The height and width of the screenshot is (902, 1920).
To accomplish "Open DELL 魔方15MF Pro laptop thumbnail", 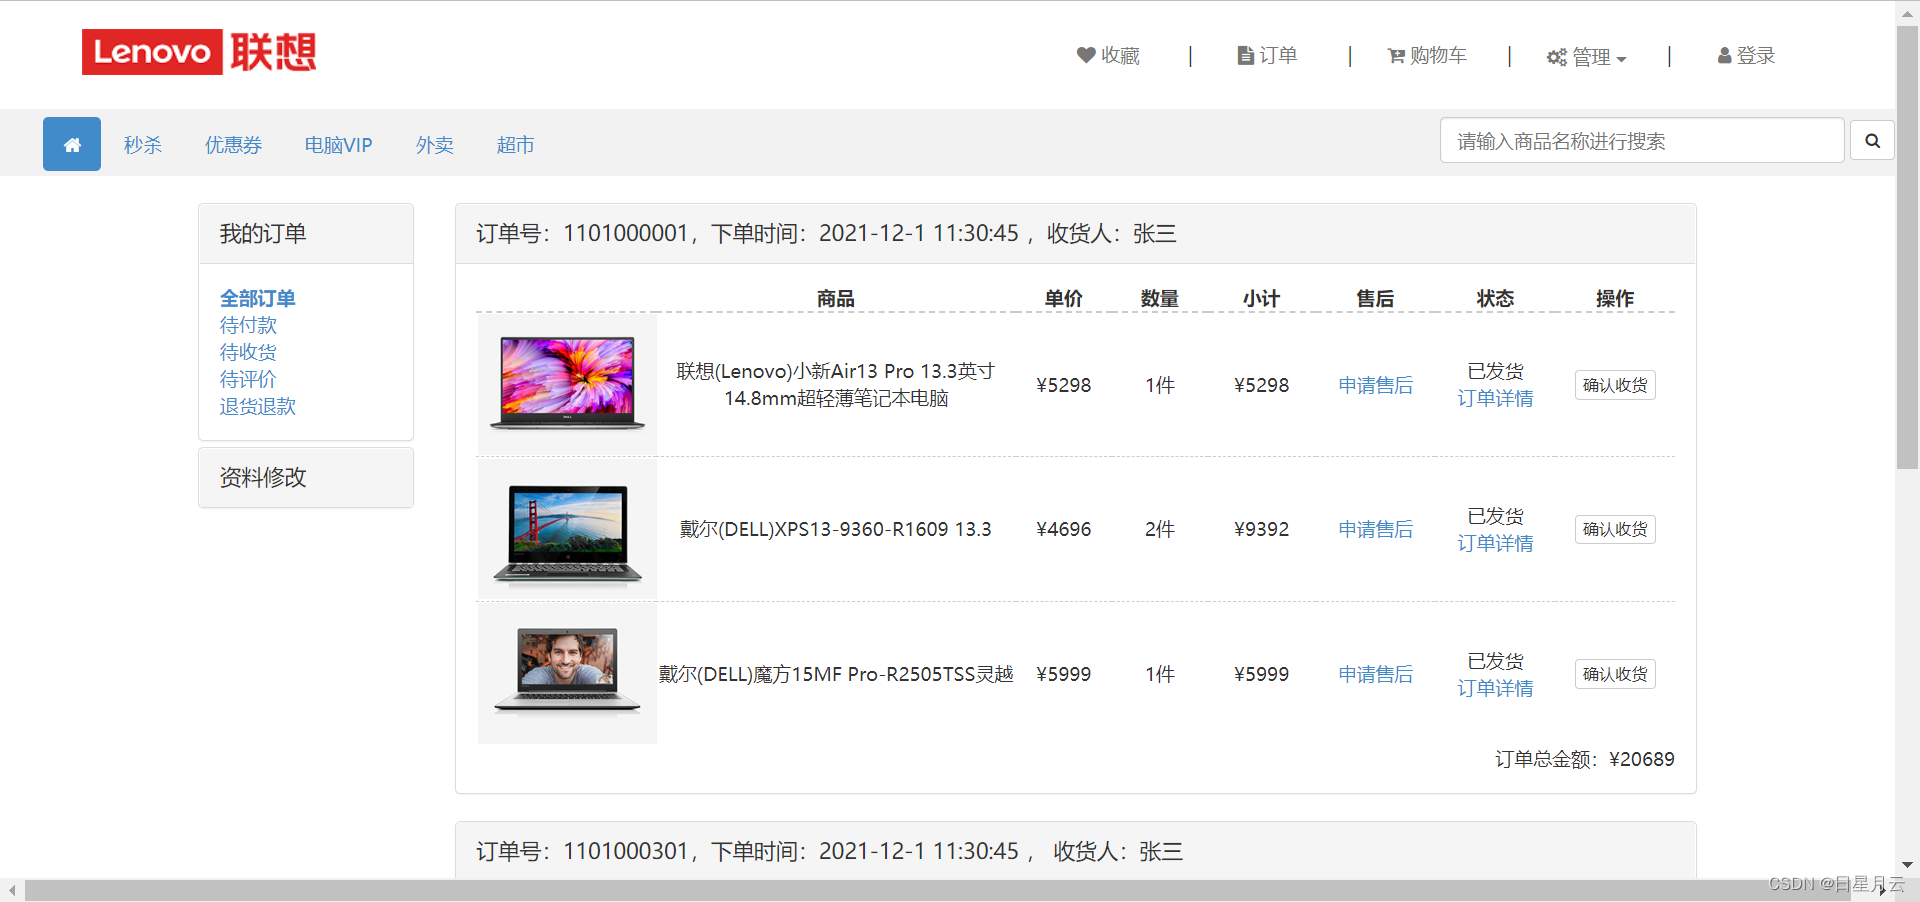I will coord(567,674).
